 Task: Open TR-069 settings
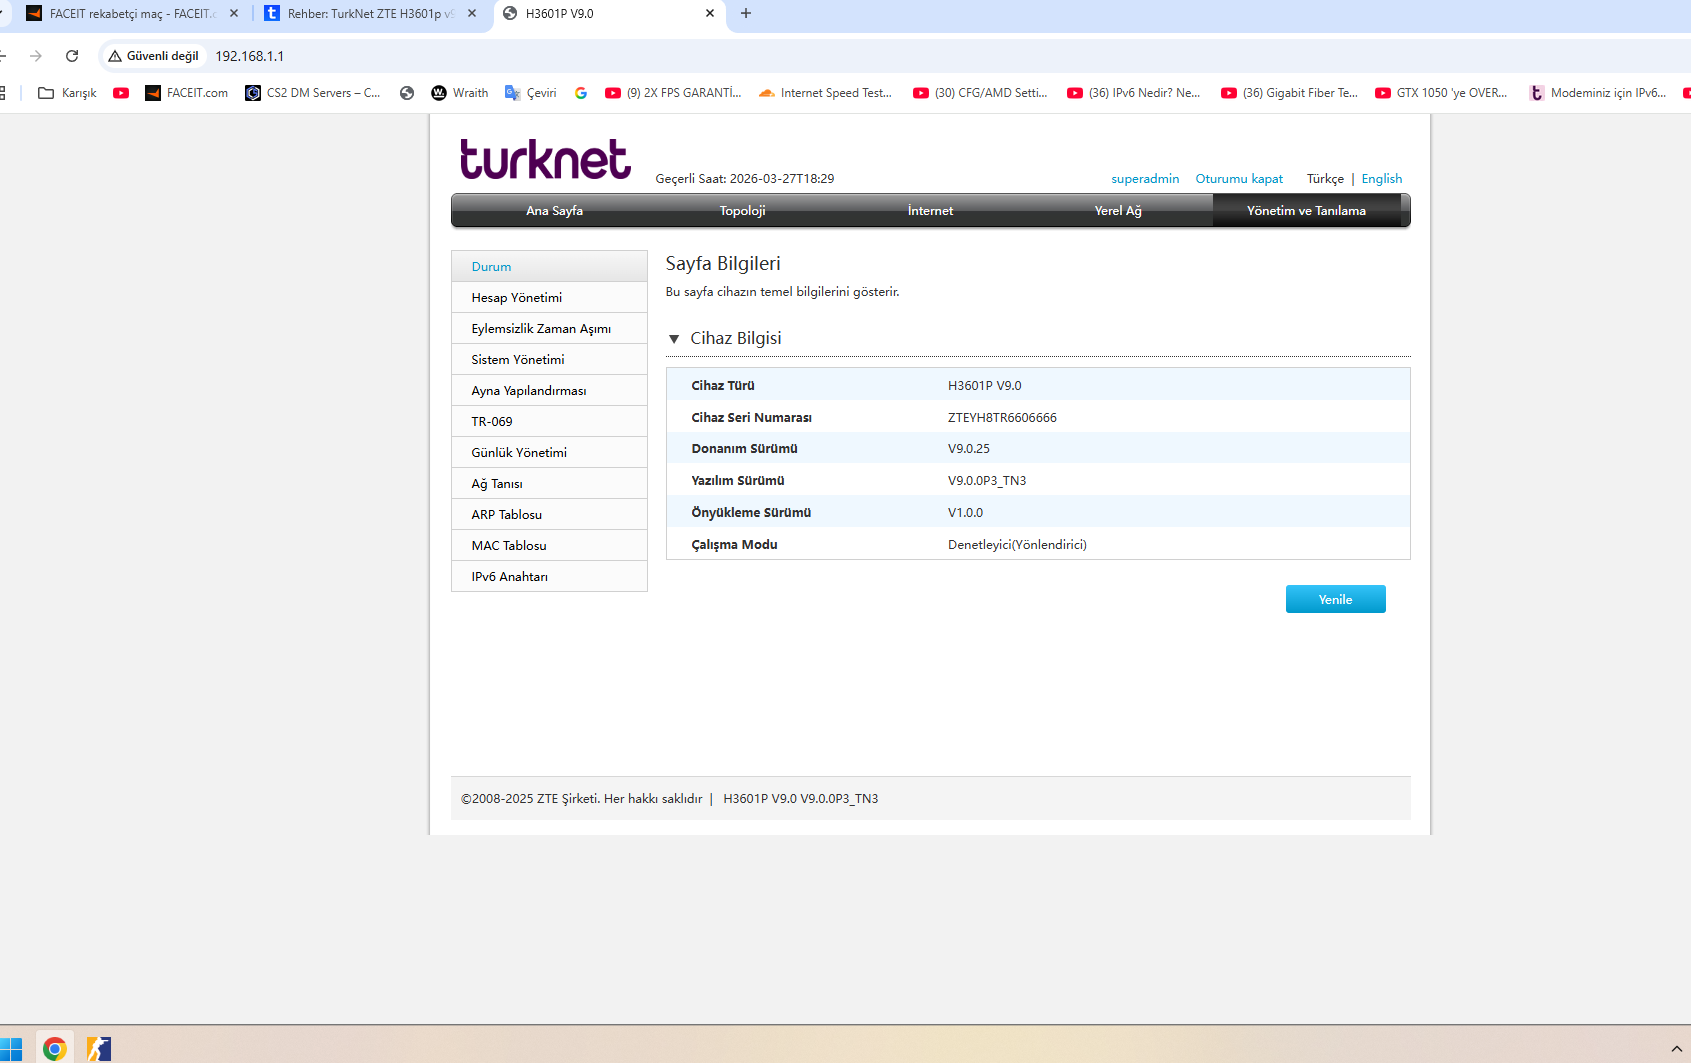click(549, 422)
